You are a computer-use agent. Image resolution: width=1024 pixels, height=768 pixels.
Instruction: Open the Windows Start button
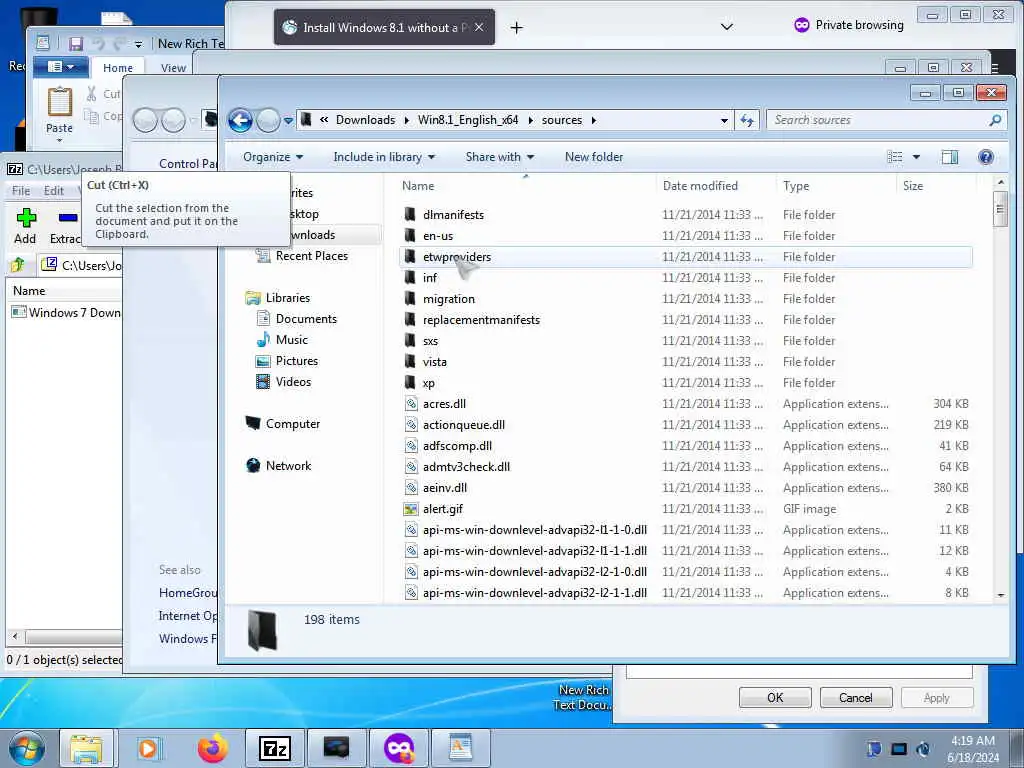(x=27, y=748)
